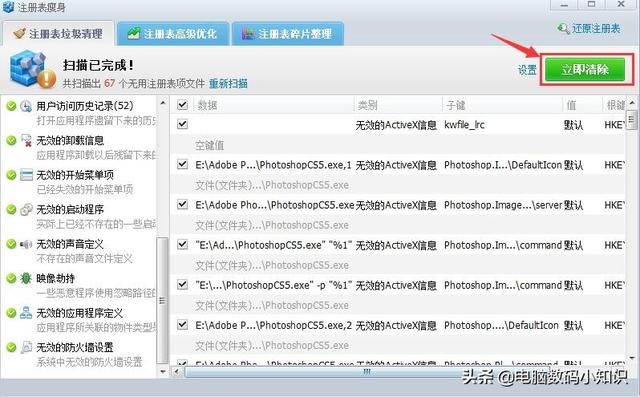Click the category list scroll-down arrow
This screenshot has height=397, width=640.
[163, 371]
